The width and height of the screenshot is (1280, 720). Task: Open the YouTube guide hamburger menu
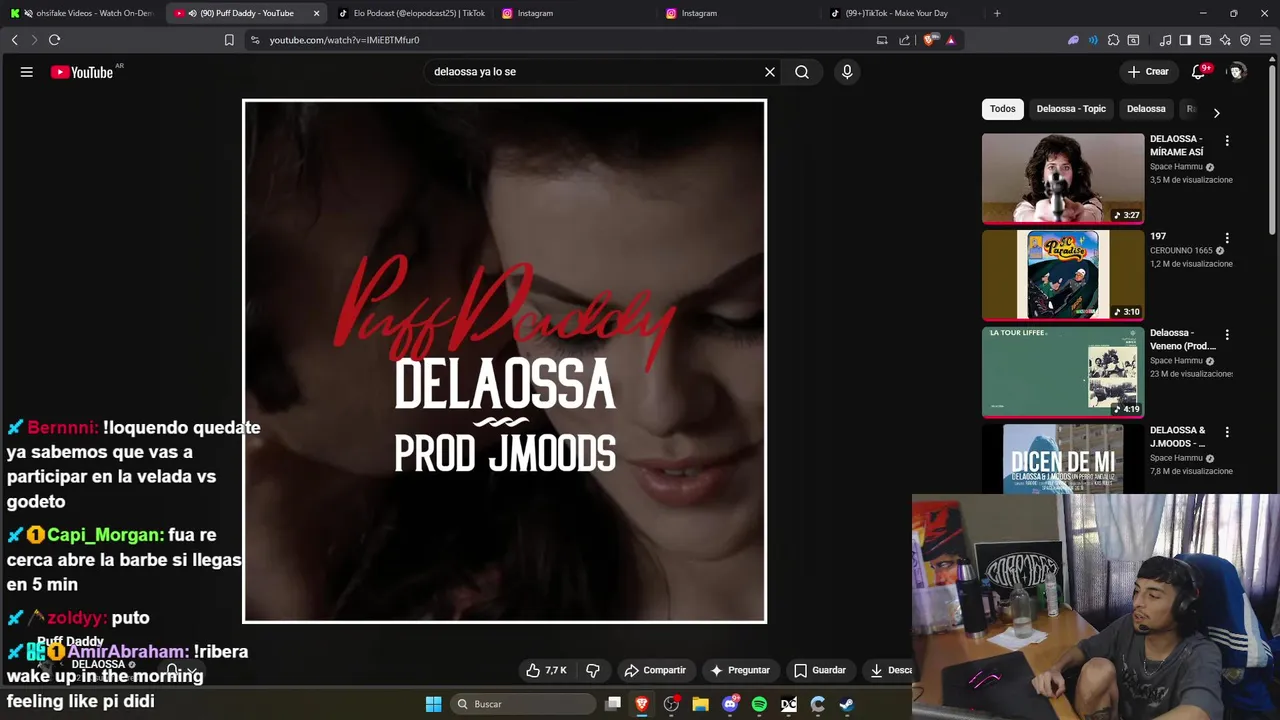pos(27,72)
